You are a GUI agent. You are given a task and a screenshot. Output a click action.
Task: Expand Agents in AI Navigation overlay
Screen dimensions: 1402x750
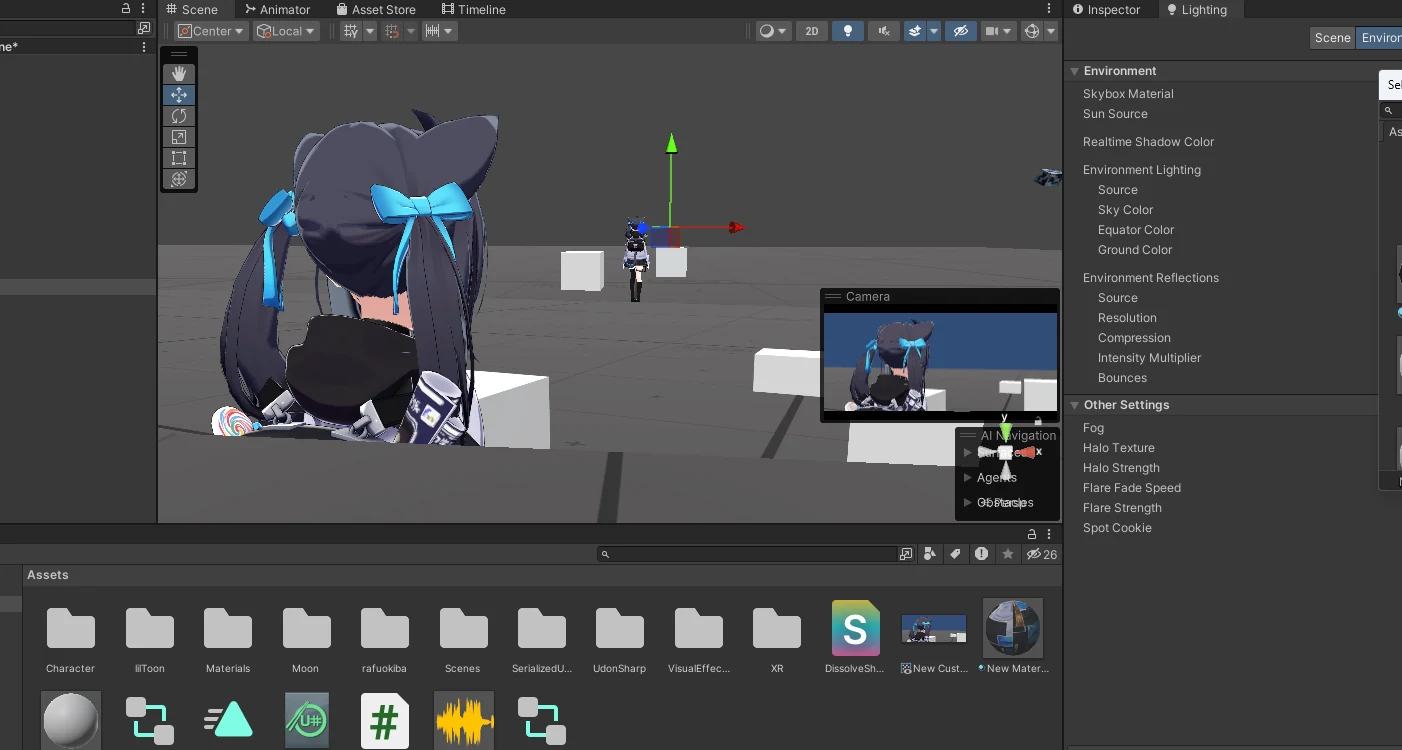(967, 477)
